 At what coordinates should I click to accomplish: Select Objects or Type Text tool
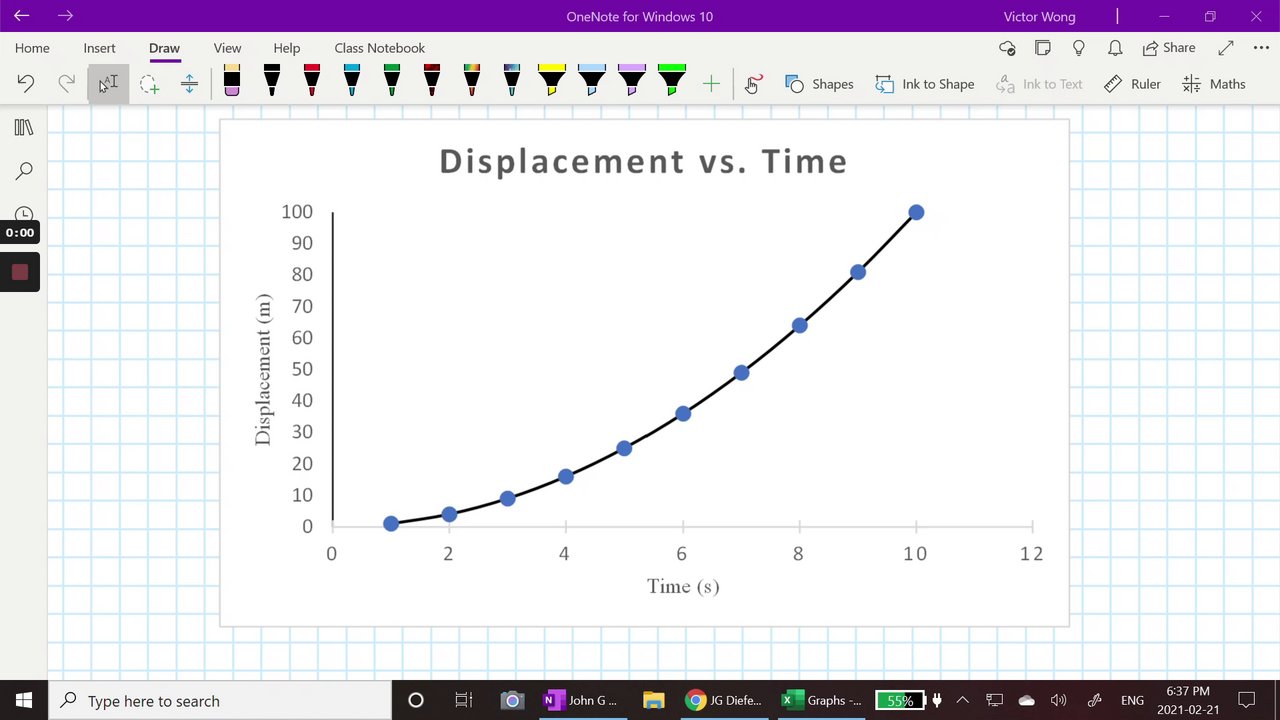pyautogui.click(x=108, y=84)
